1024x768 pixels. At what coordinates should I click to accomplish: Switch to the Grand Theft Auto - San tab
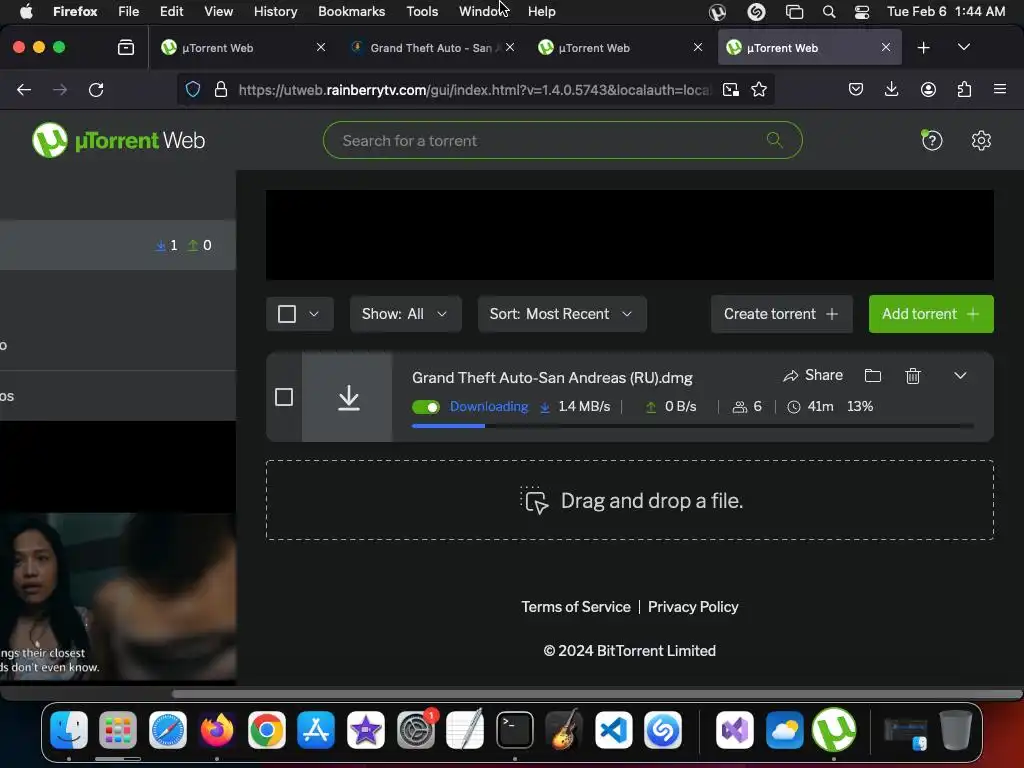click(432, 48)
